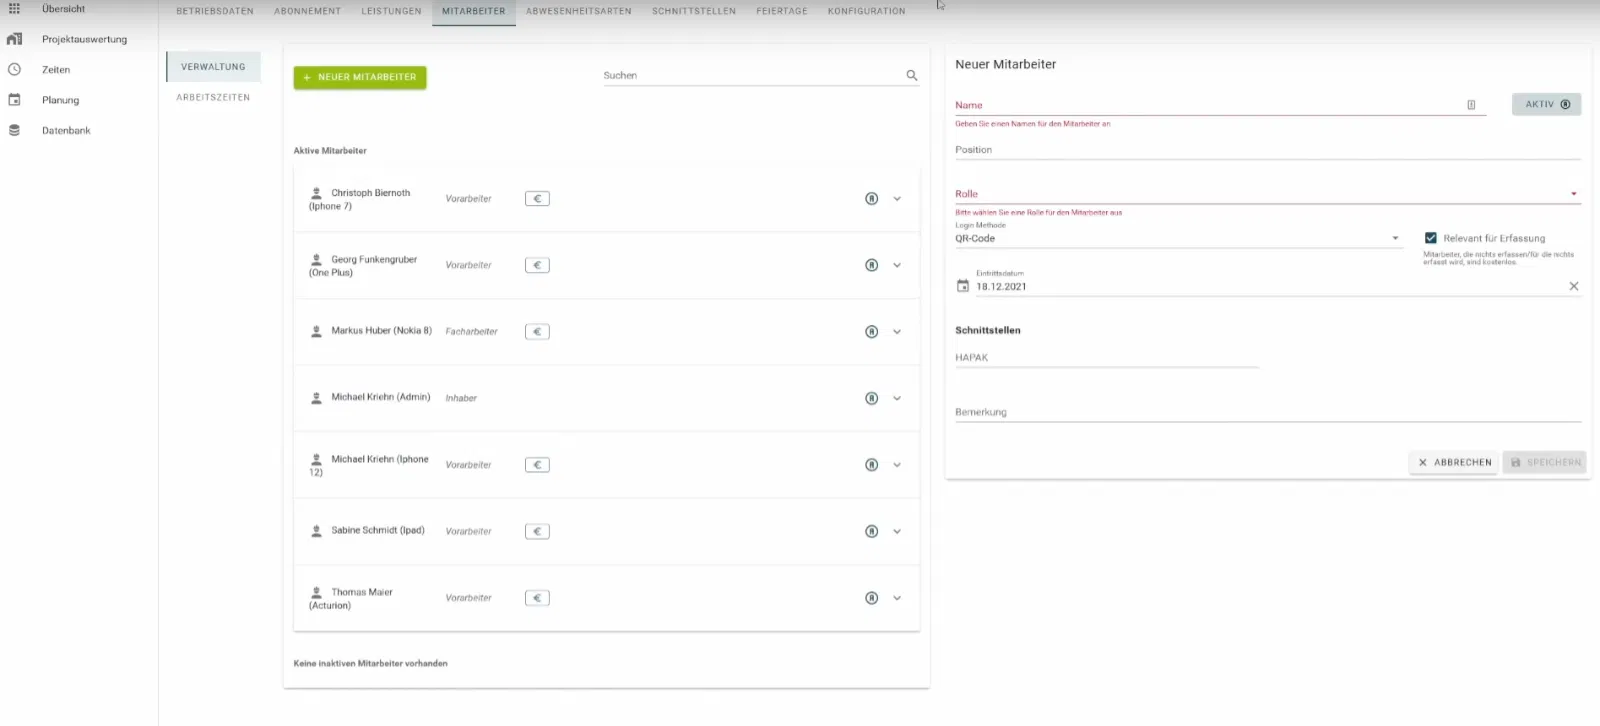Toggle the AKTIV status button
The width and height of the screenshot is (1600, 726).
(1546, 105)
